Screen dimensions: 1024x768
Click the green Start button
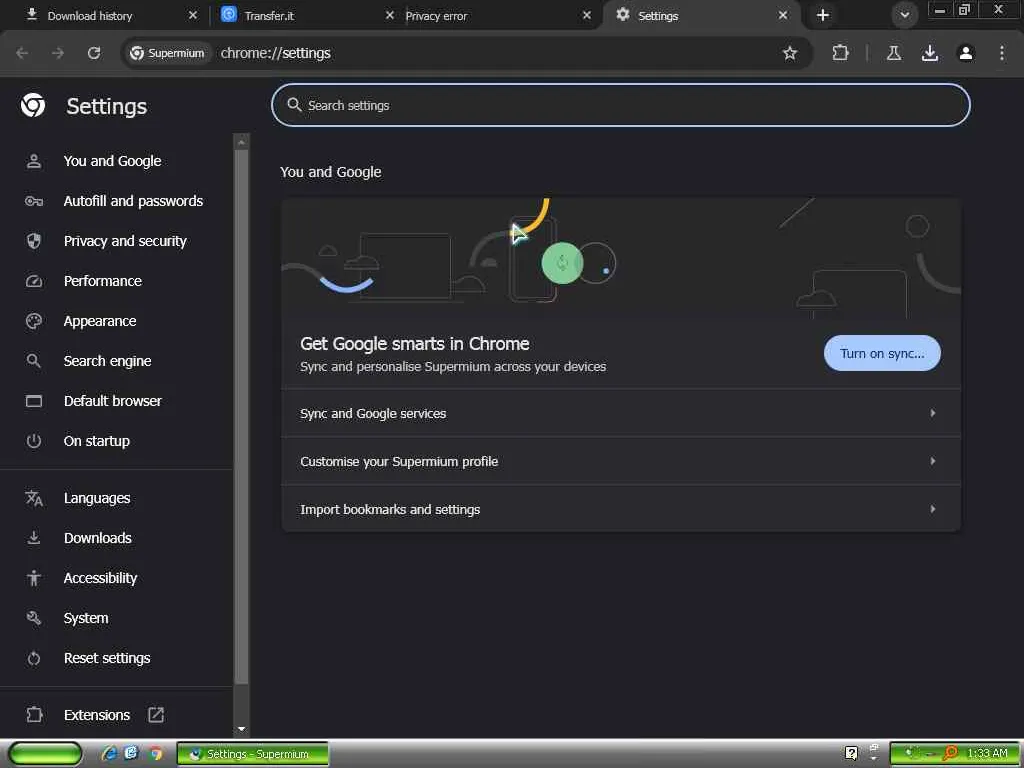tap(45, 754)
